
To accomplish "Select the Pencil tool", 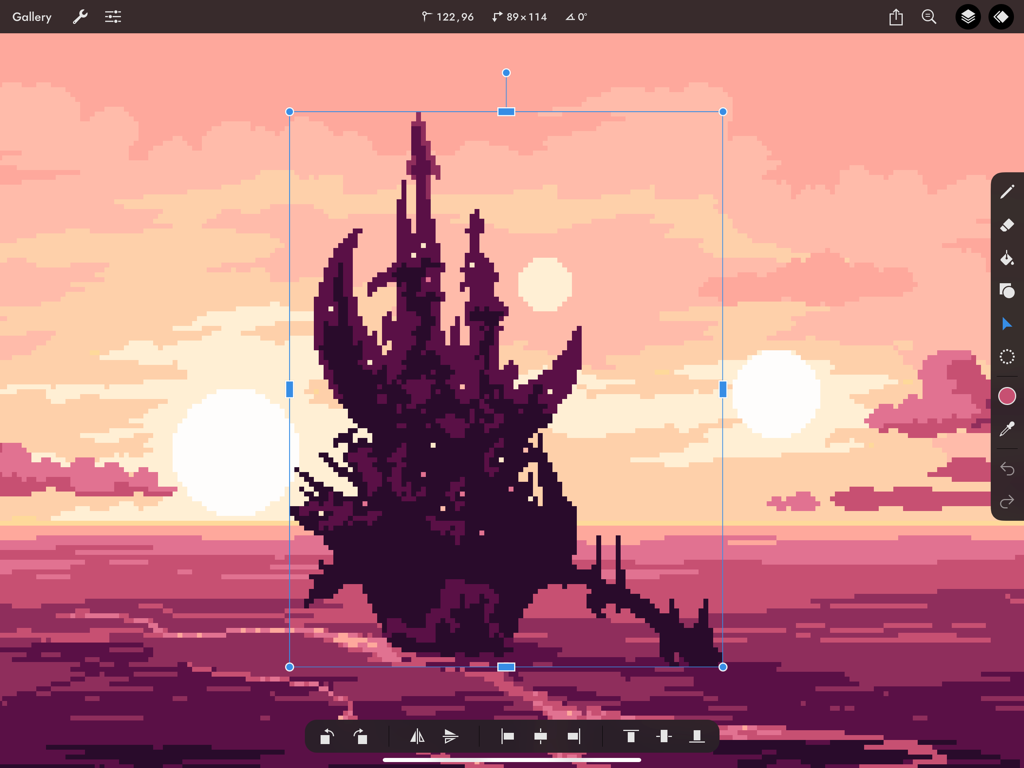I will (1007, 191).
